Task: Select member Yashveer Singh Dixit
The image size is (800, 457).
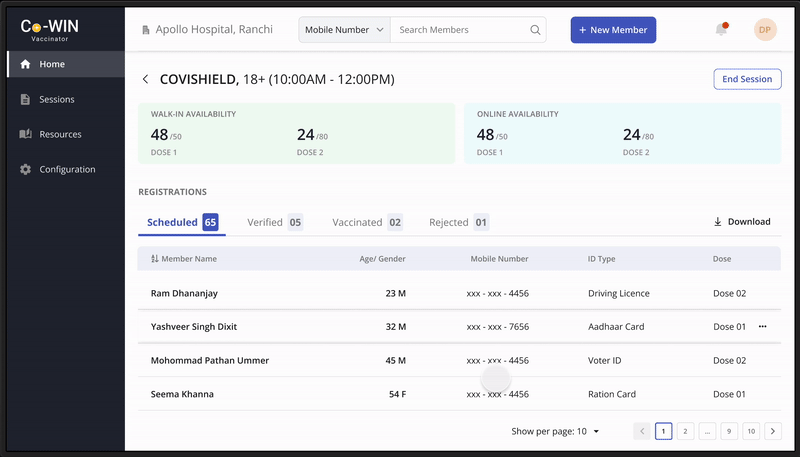Action: (x=194, y=326)
